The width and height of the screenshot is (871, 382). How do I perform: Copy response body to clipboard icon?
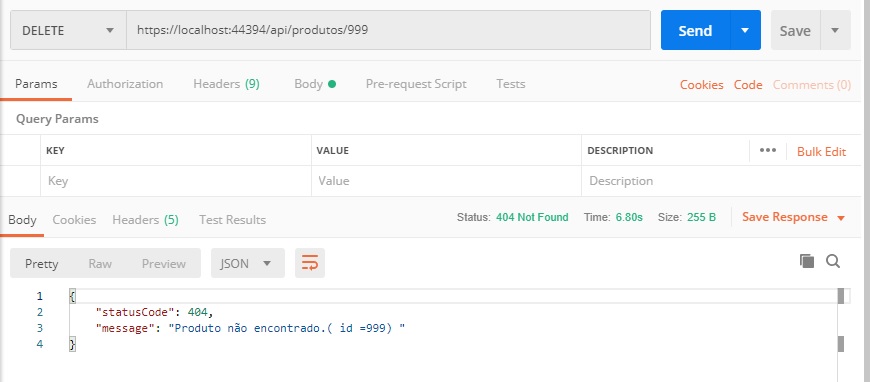coord(807,261)
